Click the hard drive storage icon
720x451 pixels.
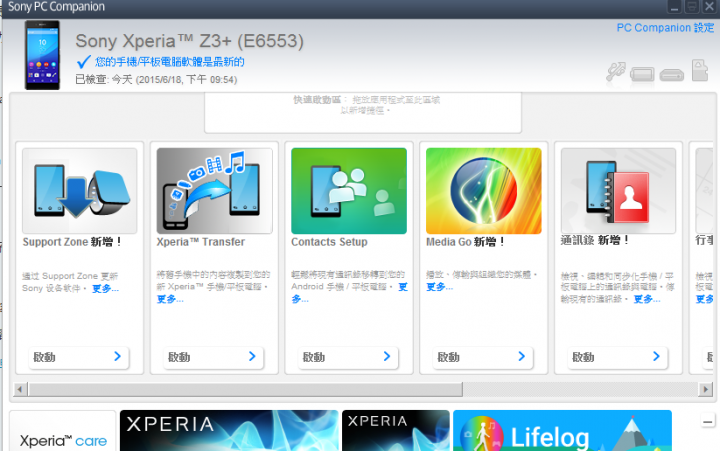[x=672, y=75]
